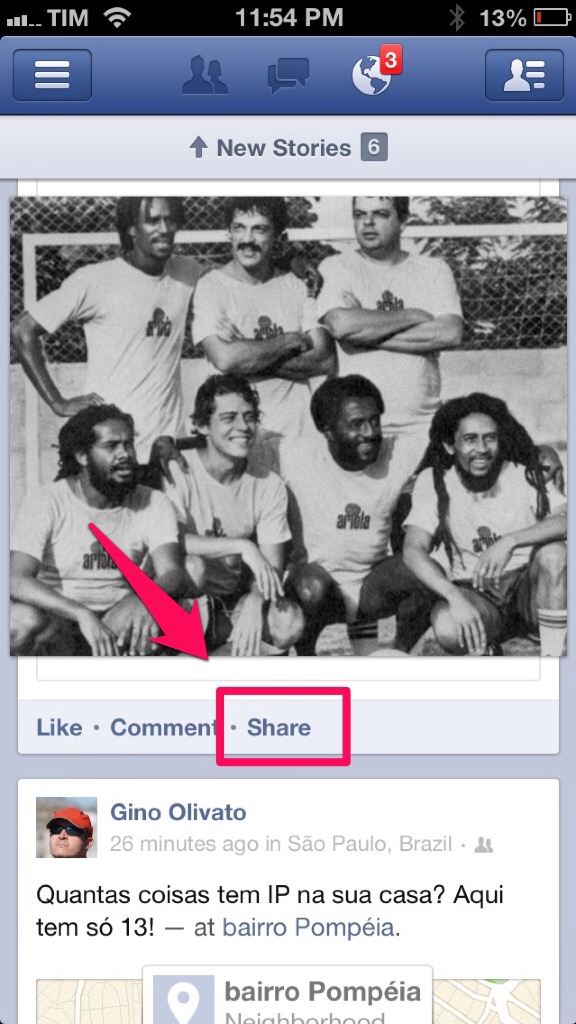Open Gino Olivato's profile picture
The image size is (576, 1024).
tap(66, 827)
